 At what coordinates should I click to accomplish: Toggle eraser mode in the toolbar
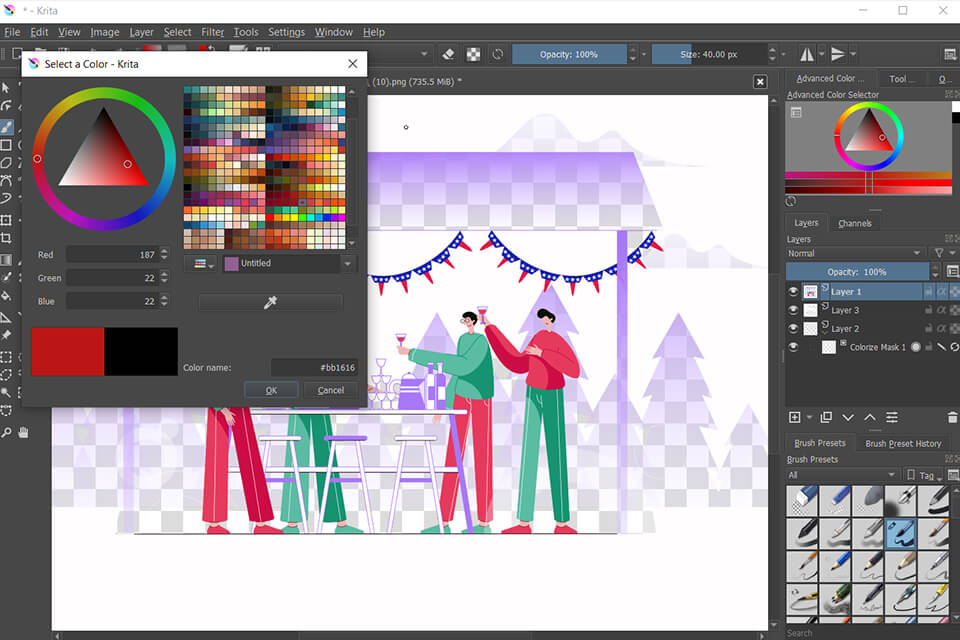[448, 54]
